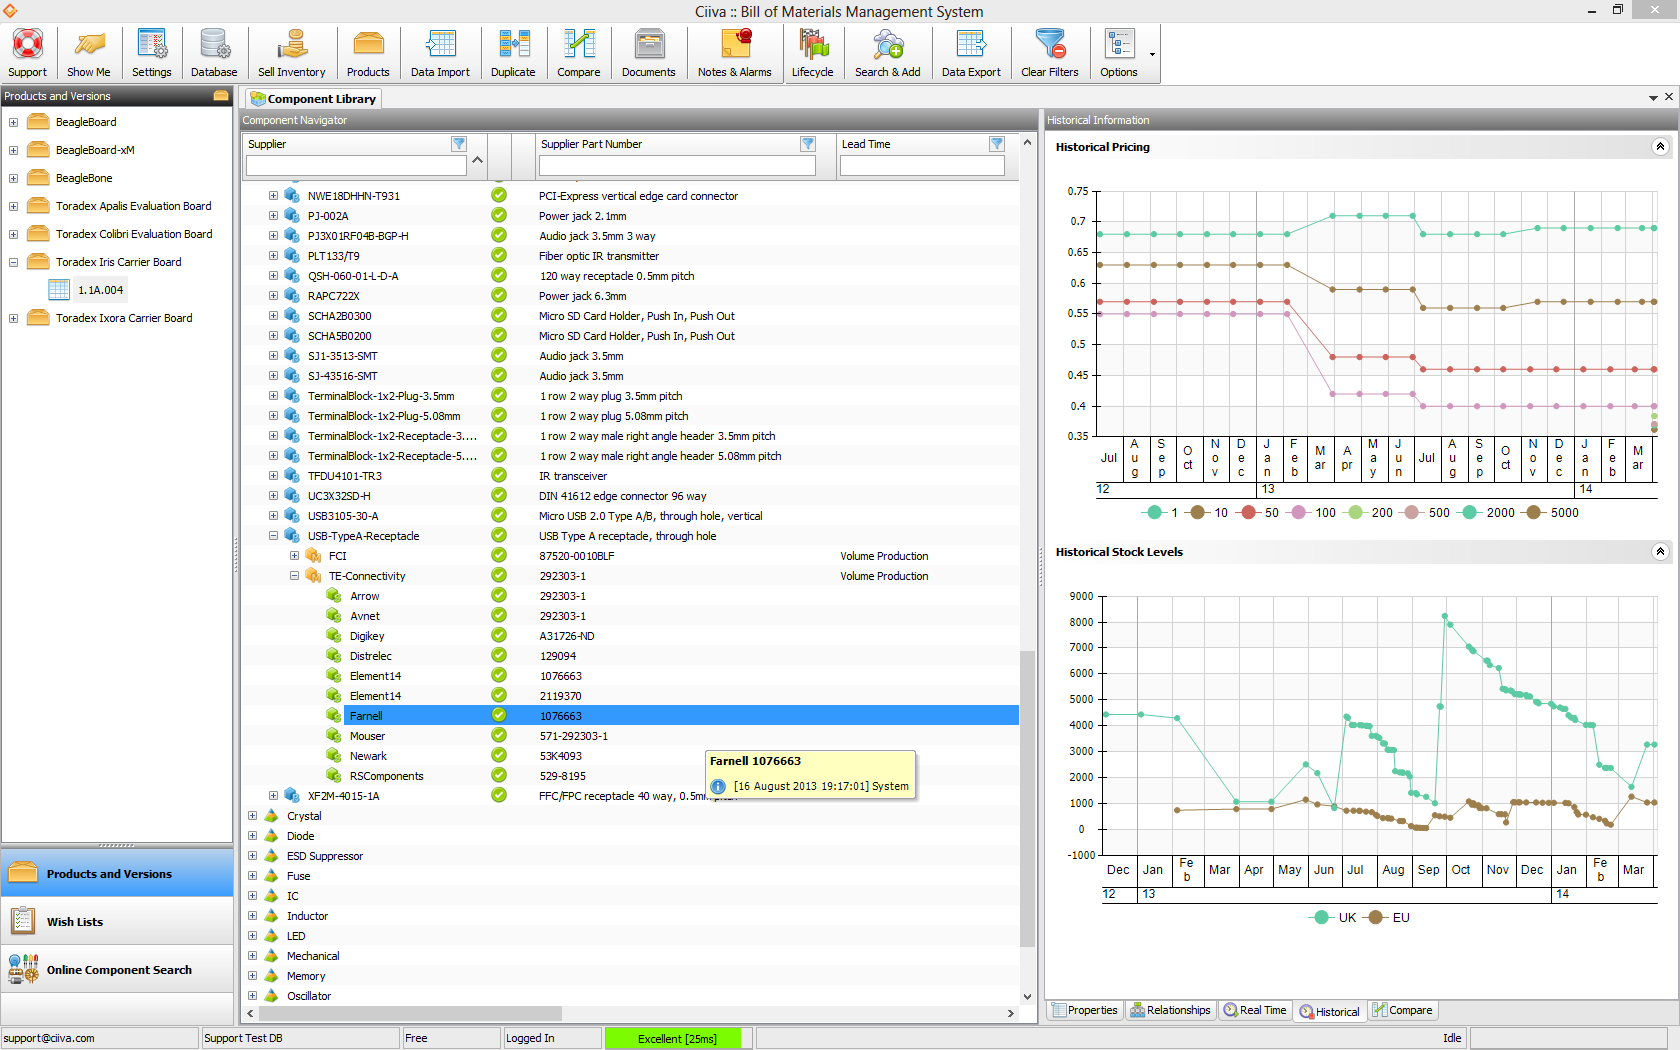Switch to the Real Time tab
The height and width of the screenshot is (1050, 1680).
1254,1010
